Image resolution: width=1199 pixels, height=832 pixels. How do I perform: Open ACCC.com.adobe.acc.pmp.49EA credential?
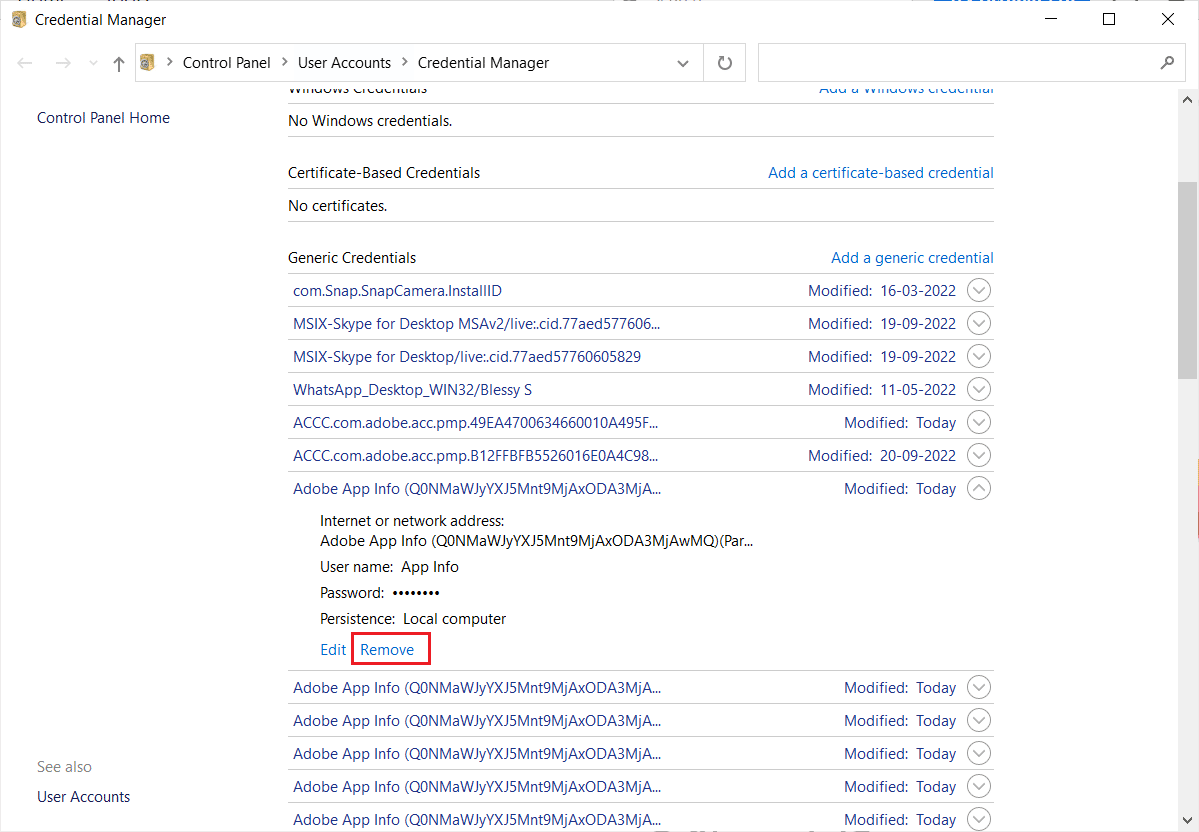(x=476, y=423)
